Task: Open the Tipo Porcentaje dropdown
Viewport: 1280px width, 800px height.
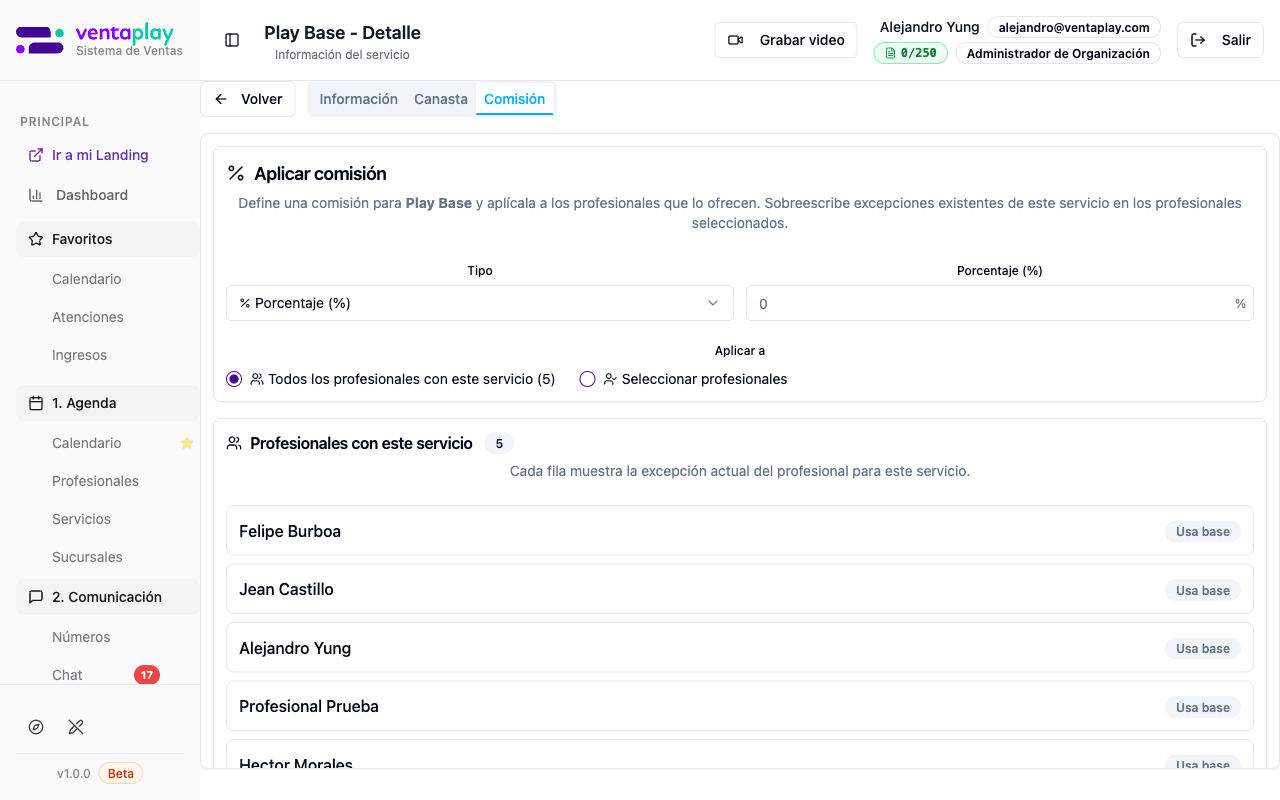Action: pyautogui.click(x=480, y=303)
